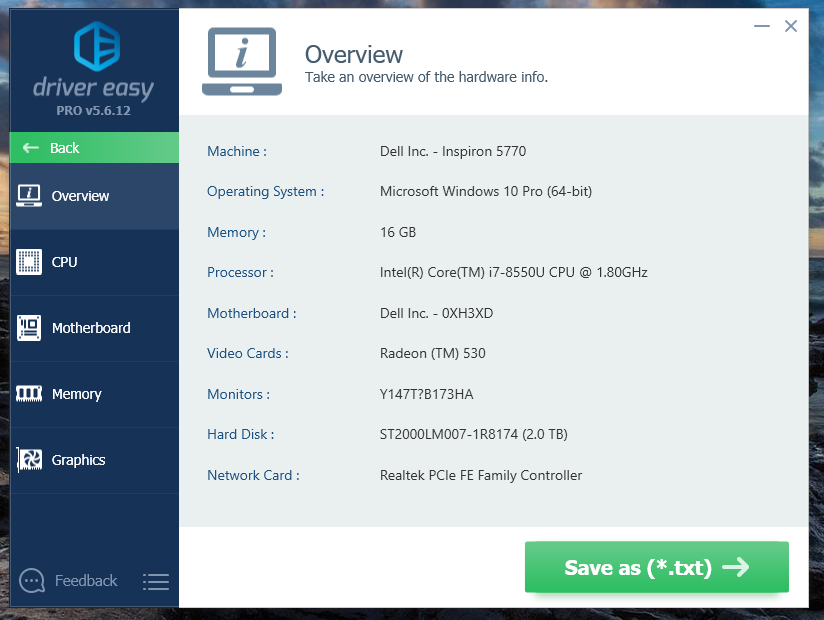Click the CPU chip icon in sidebar
Image resolution: width=824 pixels, height=620 pixels.
(x=29, y=262)
